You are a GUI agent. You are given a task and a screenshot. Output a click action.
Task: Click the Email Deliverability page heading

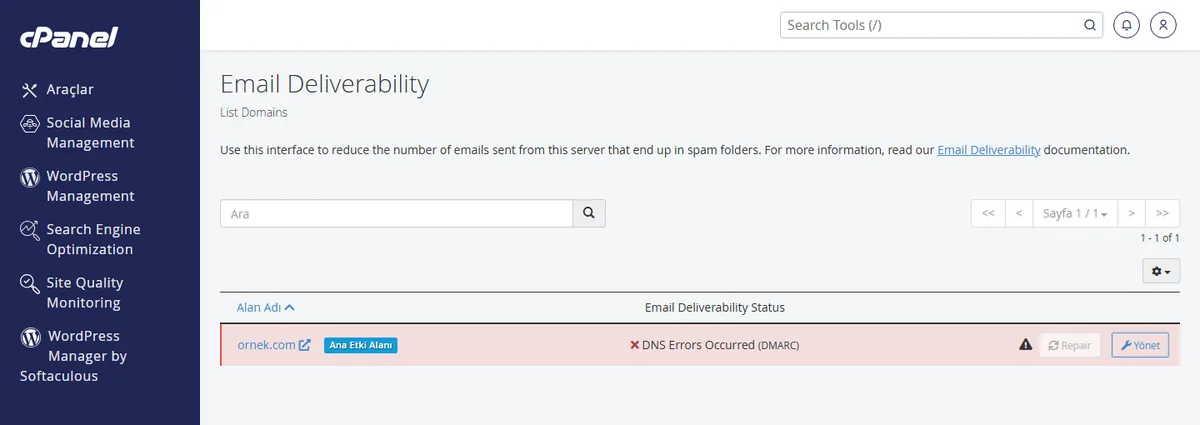pyautogui.click(x=324, y=84)
